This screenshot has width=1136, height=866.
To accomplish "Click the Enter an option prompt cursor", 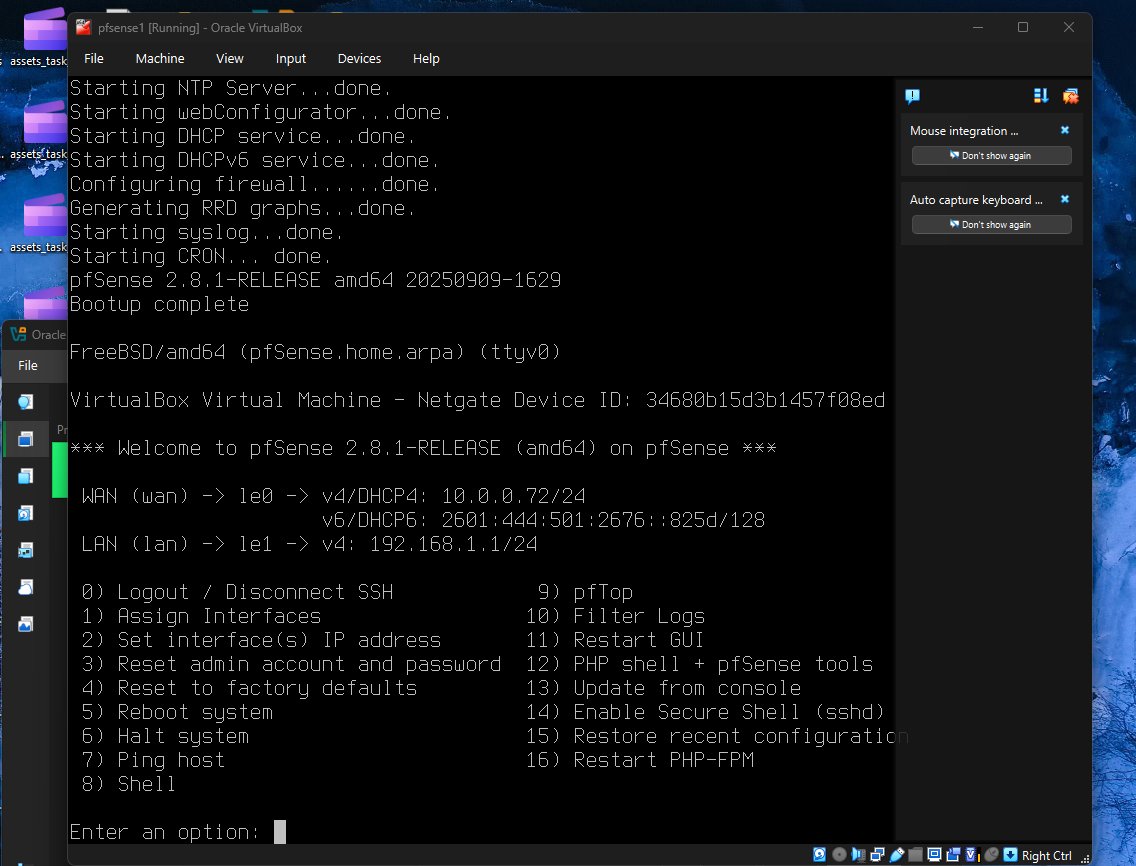I will coord(280,832).
